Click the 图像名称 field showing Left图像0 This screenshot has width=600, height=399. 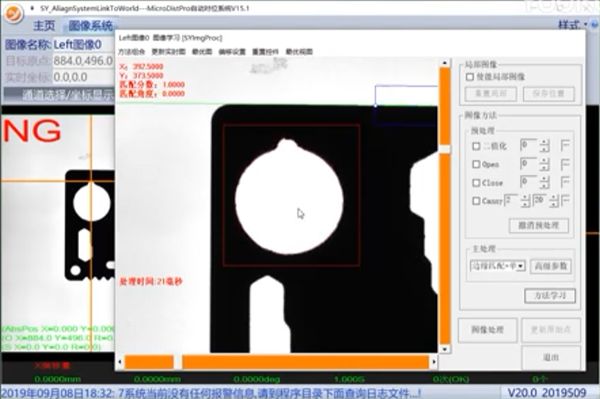tap(83, 45)
